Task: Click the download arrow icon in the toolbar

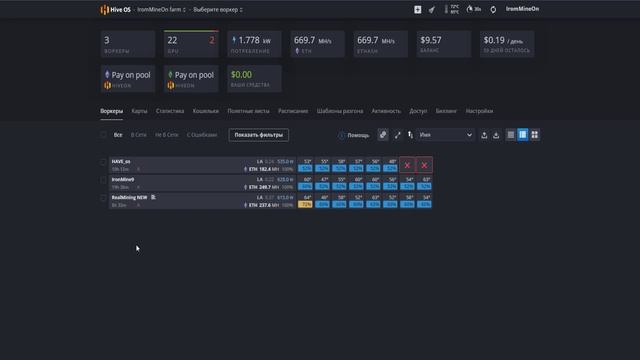Action: coord(496,135)
